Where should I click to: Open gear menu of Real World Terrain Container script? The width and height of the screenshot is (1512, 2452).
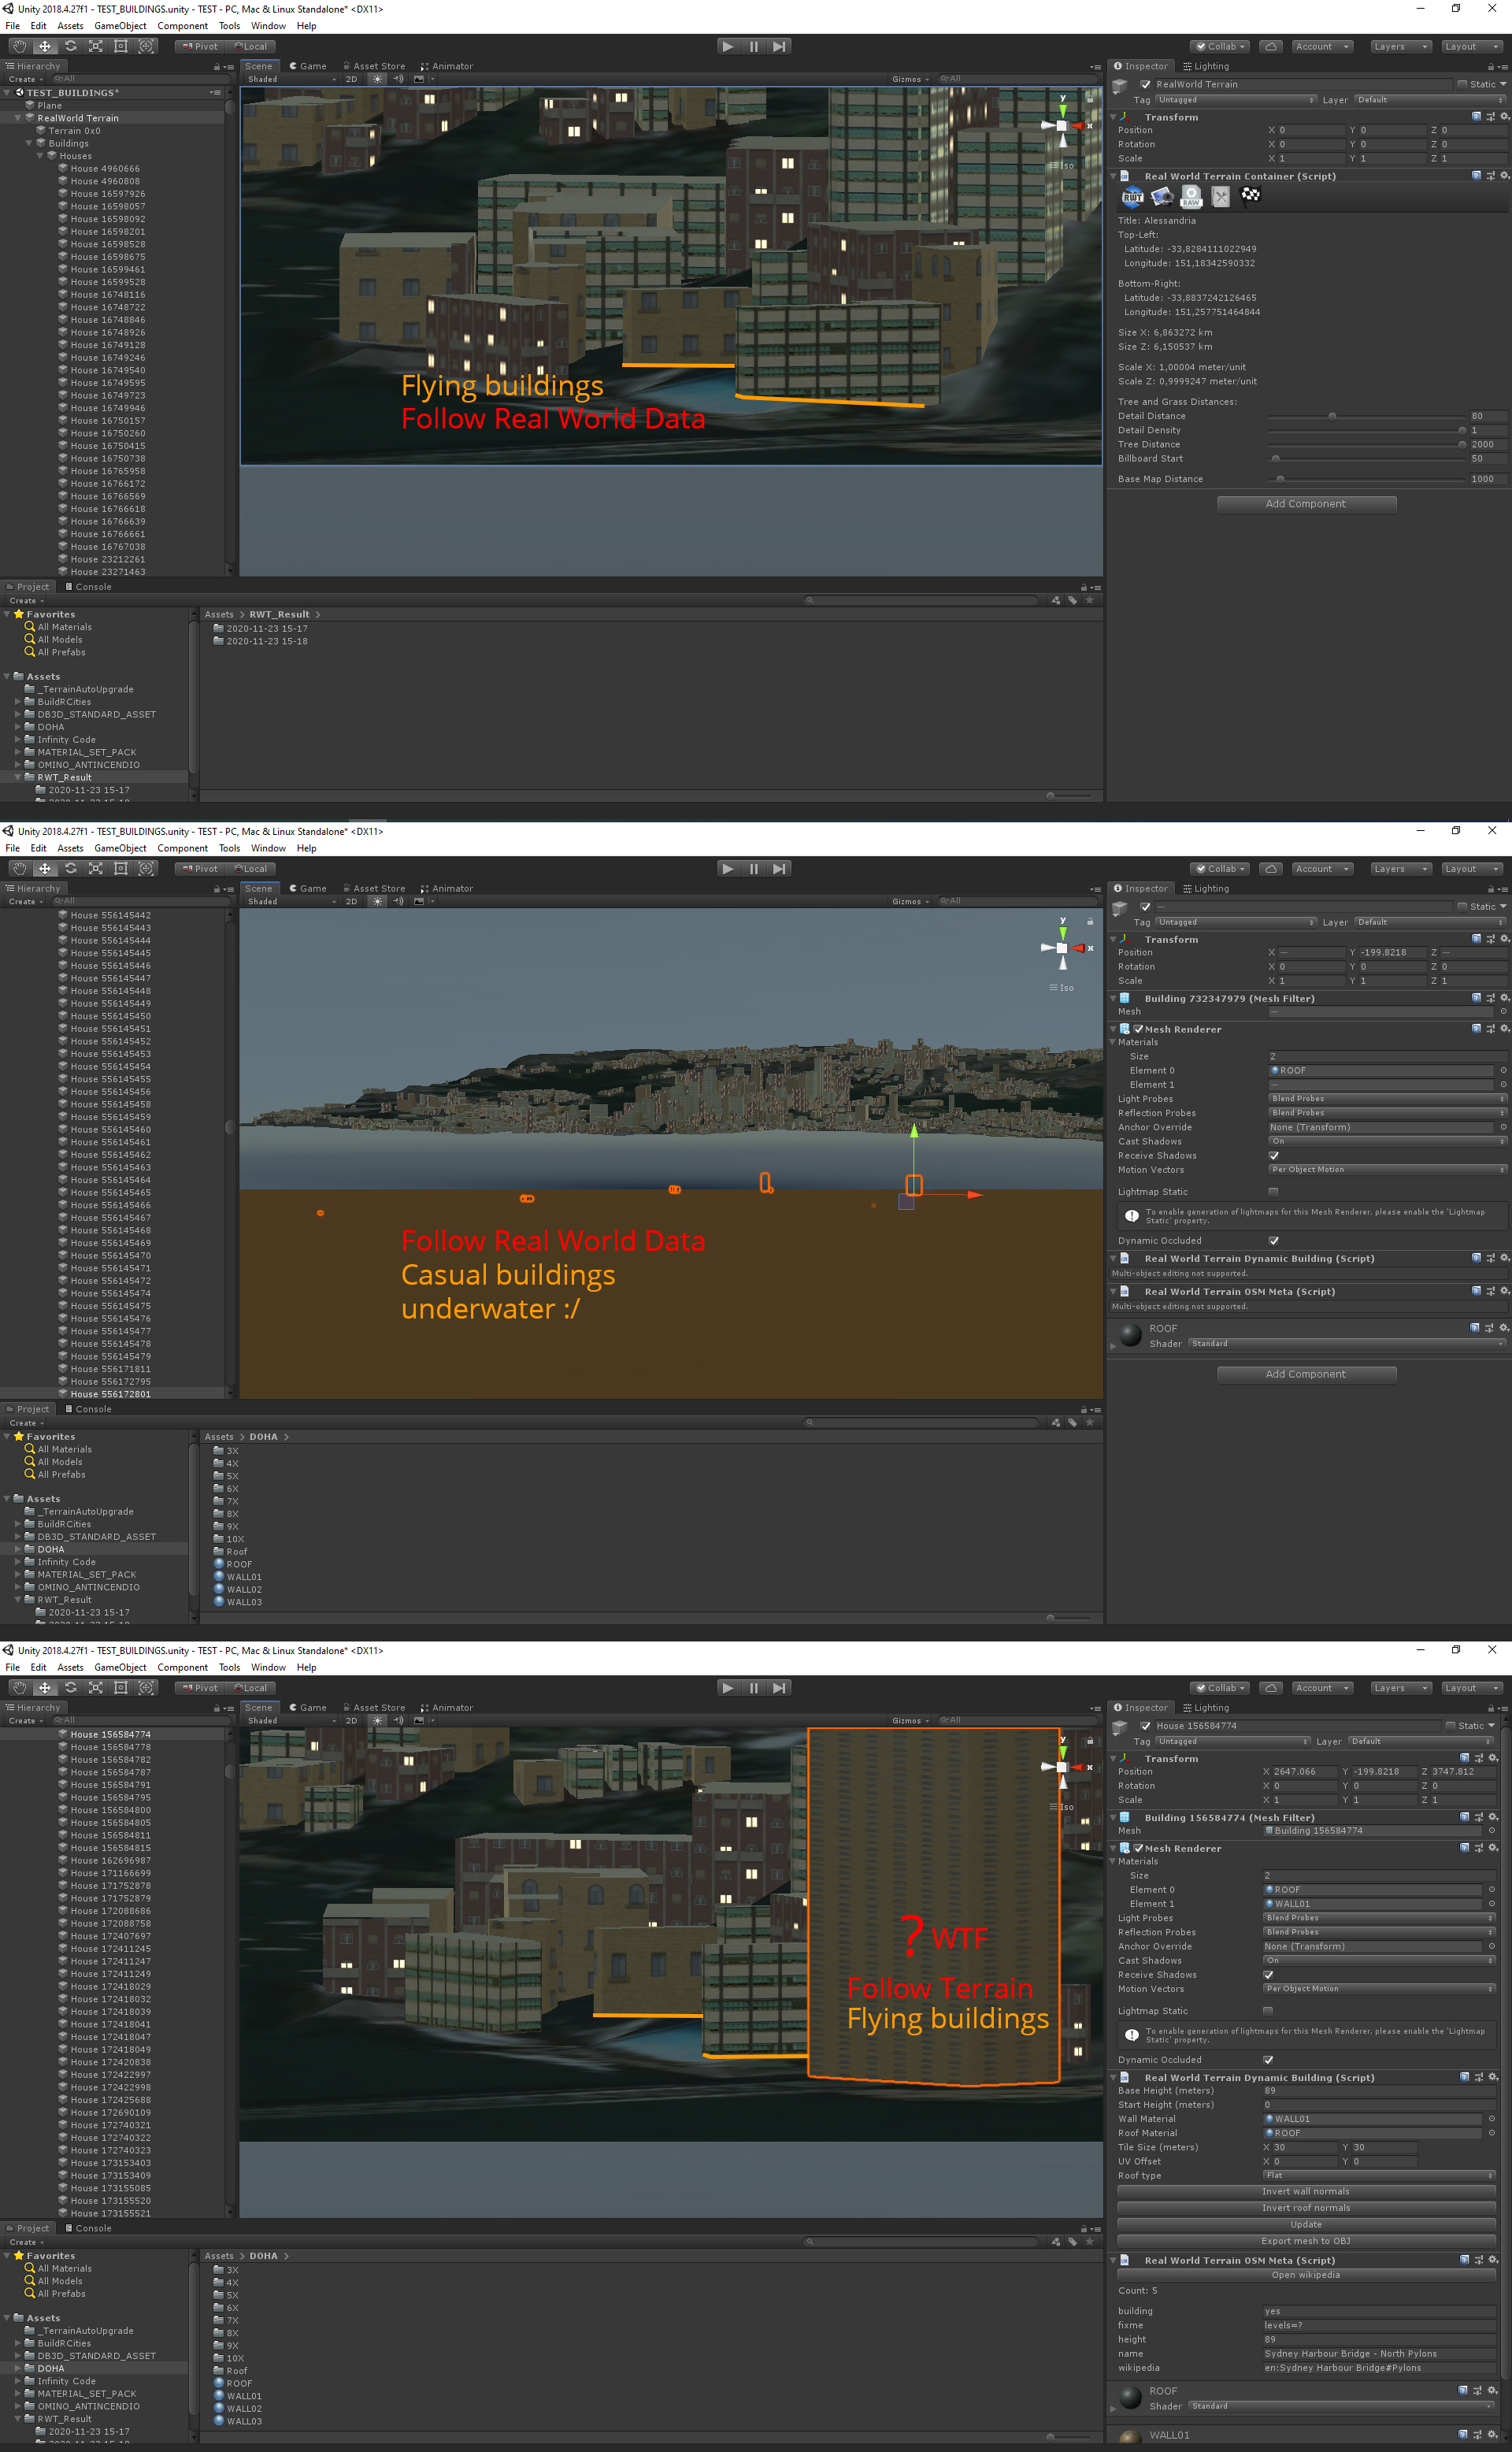pos(1504,176)
